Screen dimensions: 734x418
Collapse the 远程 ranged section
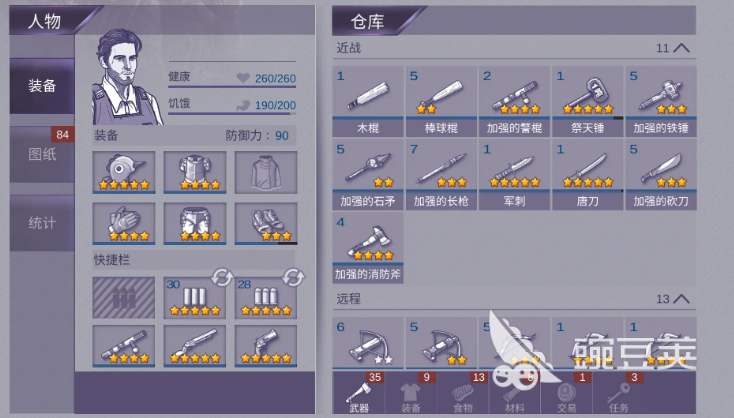[x=681, y=299]
